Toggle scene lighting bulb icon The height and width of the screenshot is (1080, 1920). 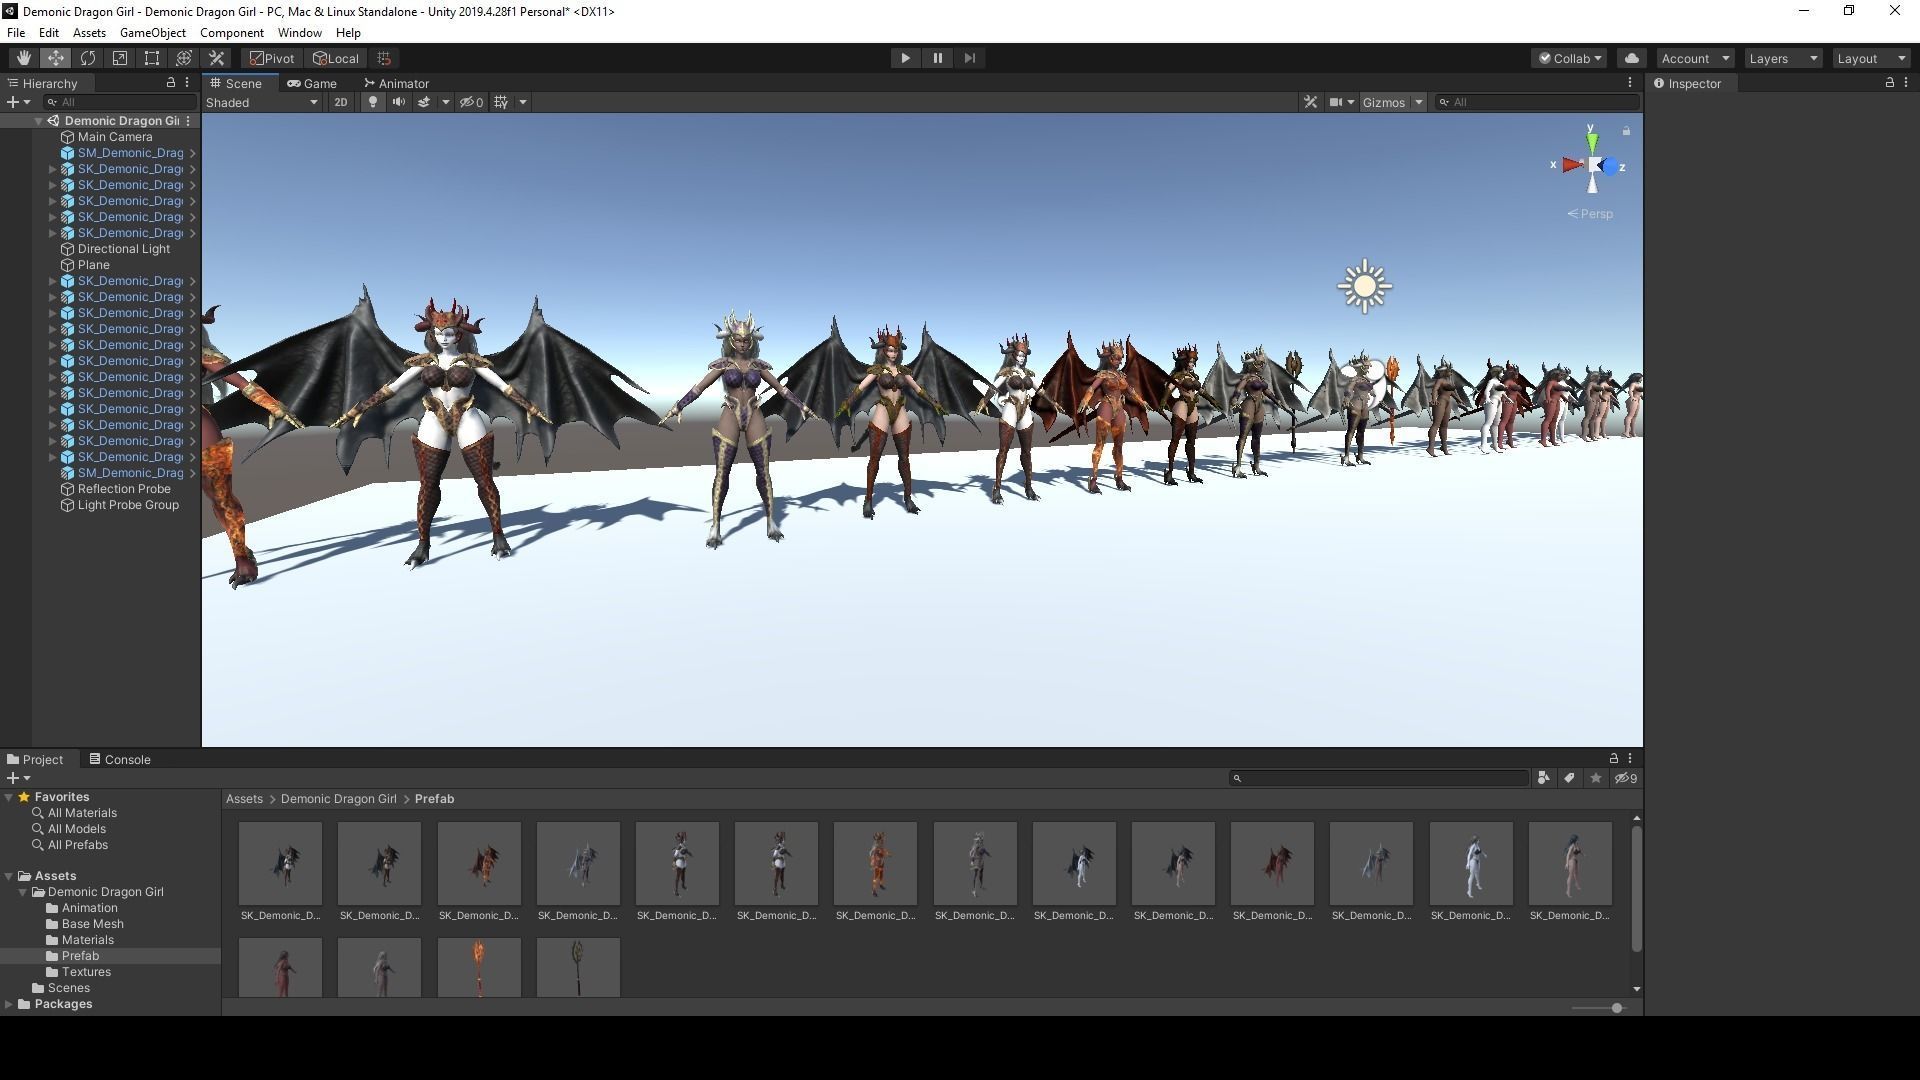(373, 102)
